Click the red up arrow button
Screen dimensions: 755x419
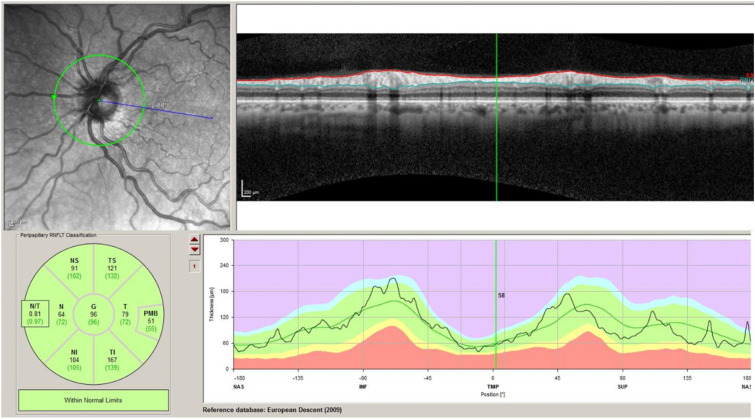click(193, 241)
